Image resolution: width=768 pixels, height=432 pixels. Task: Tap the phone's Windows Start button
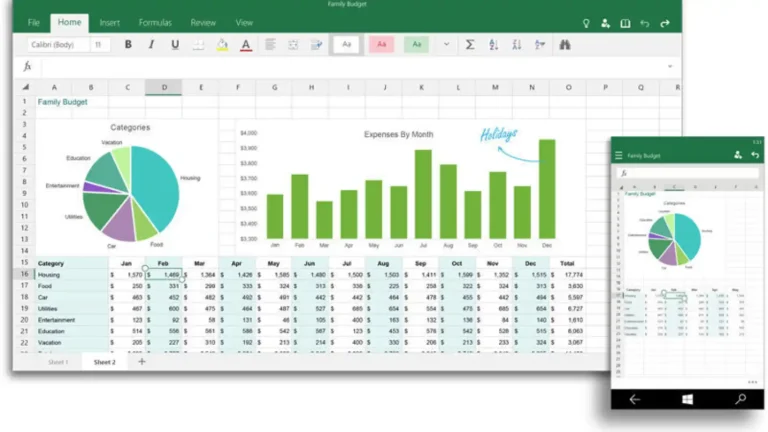point(688,399)
